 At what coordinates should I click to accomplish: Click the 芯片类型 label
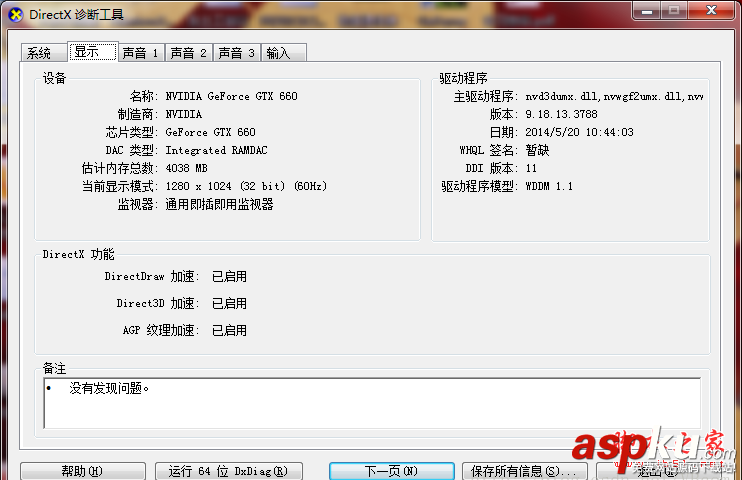tap(131, 132)
